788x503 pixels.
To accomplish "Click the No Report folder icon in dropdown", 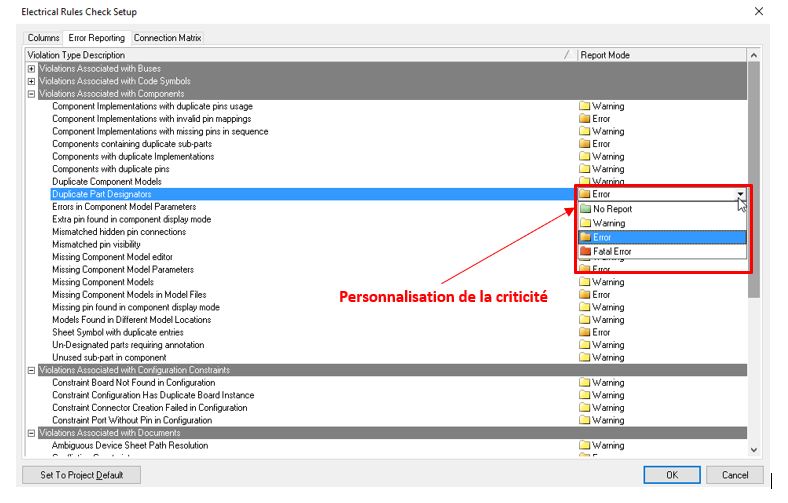I will (x=585, y=209).
